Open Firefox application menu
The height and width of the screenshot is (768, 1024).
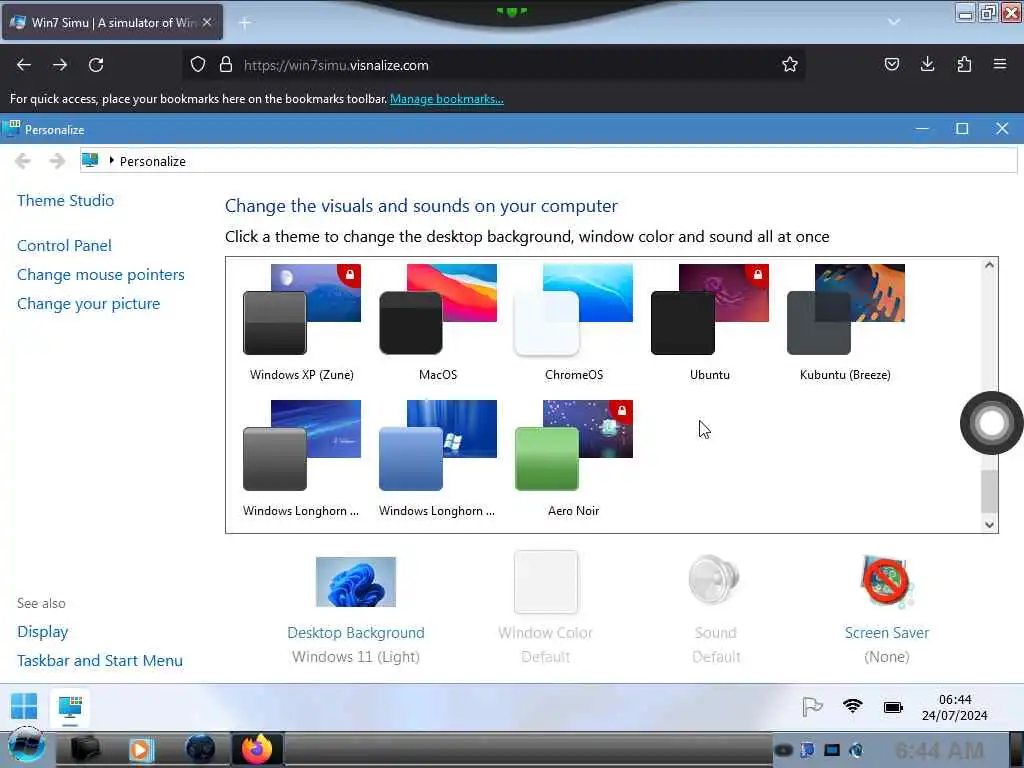click(1000, 64)
